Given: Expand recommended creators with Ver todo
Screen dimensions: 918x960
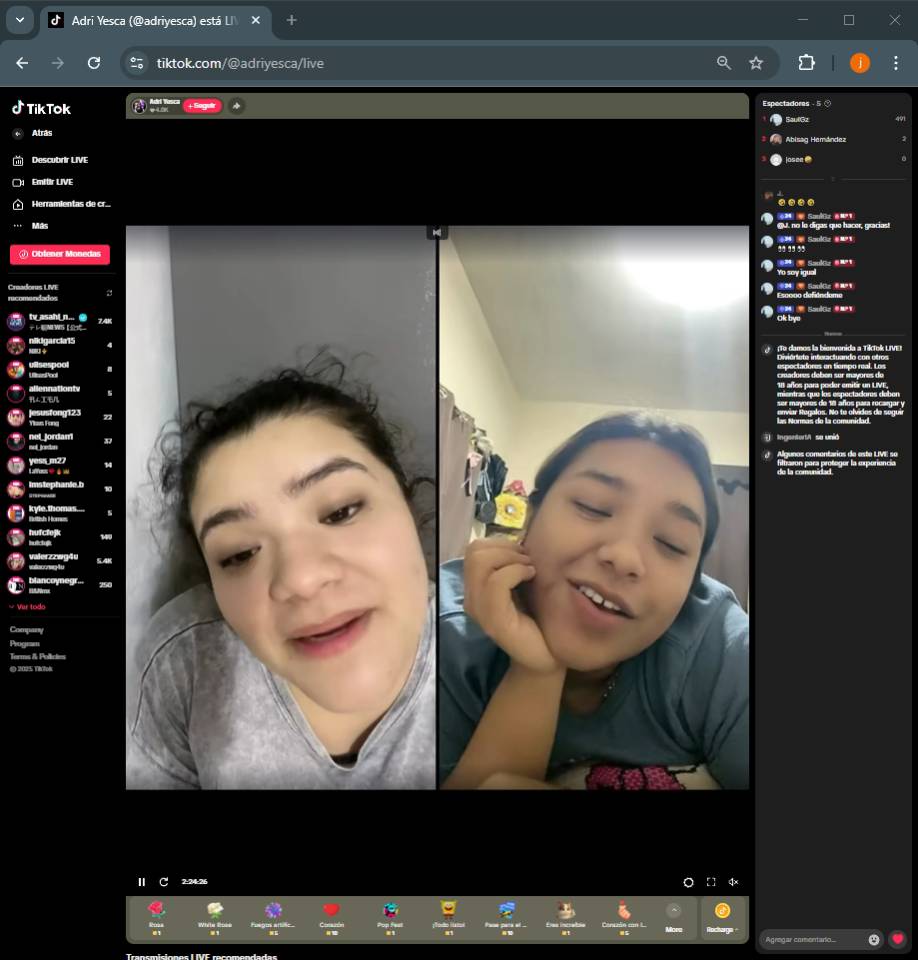Looking at the screenshot, I should tap(28, 607).
